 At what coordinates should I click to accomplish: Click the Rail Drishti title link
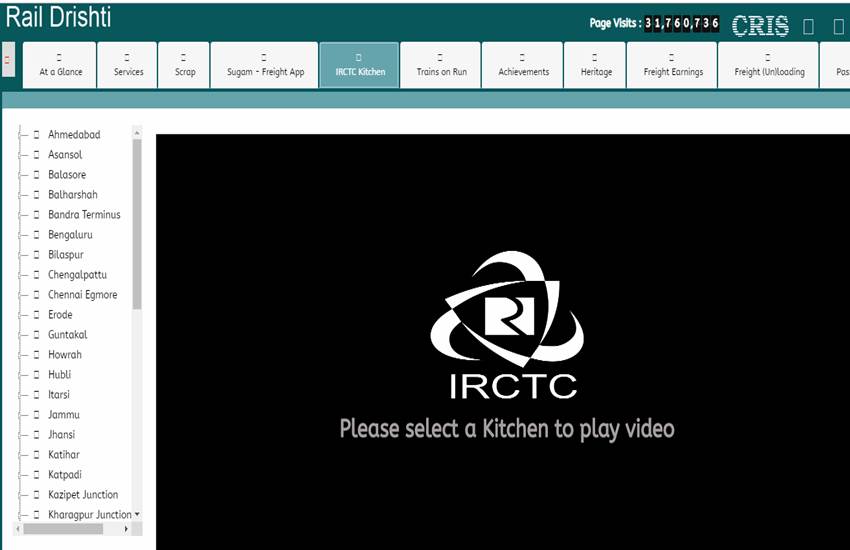click(59, 18)
